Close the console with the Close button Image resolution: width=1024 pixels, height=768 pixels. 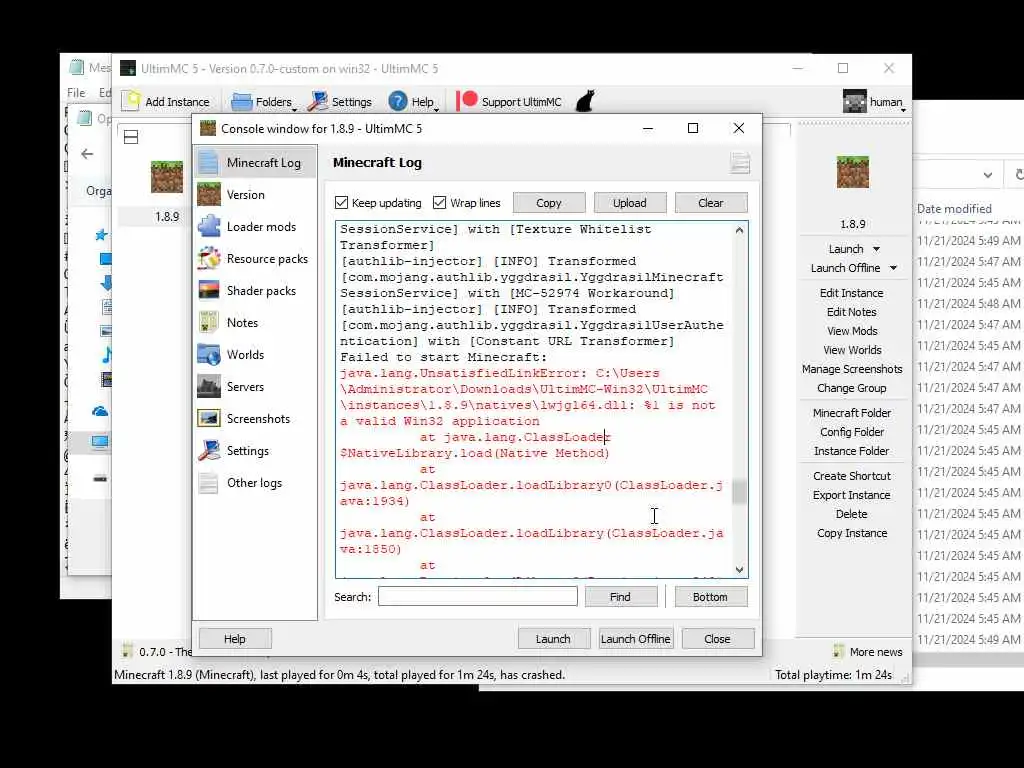click(717, 639)
